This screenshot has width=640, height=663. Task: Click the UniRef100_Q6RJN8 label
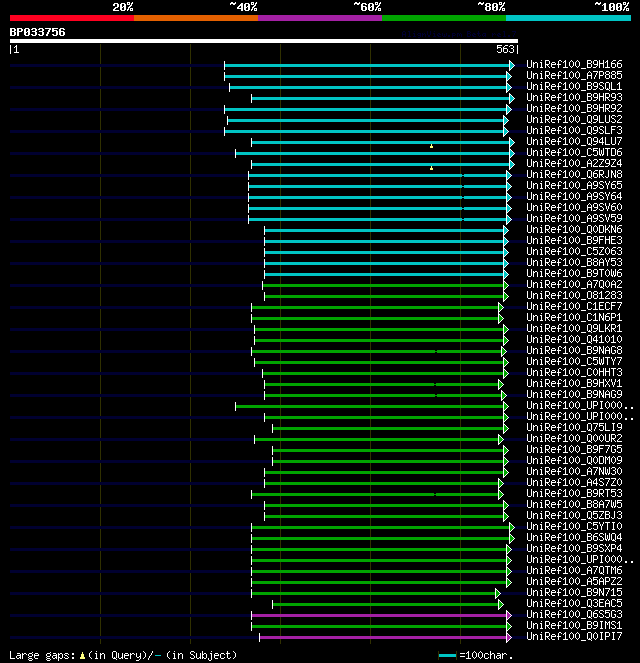(x=574, y=174)
